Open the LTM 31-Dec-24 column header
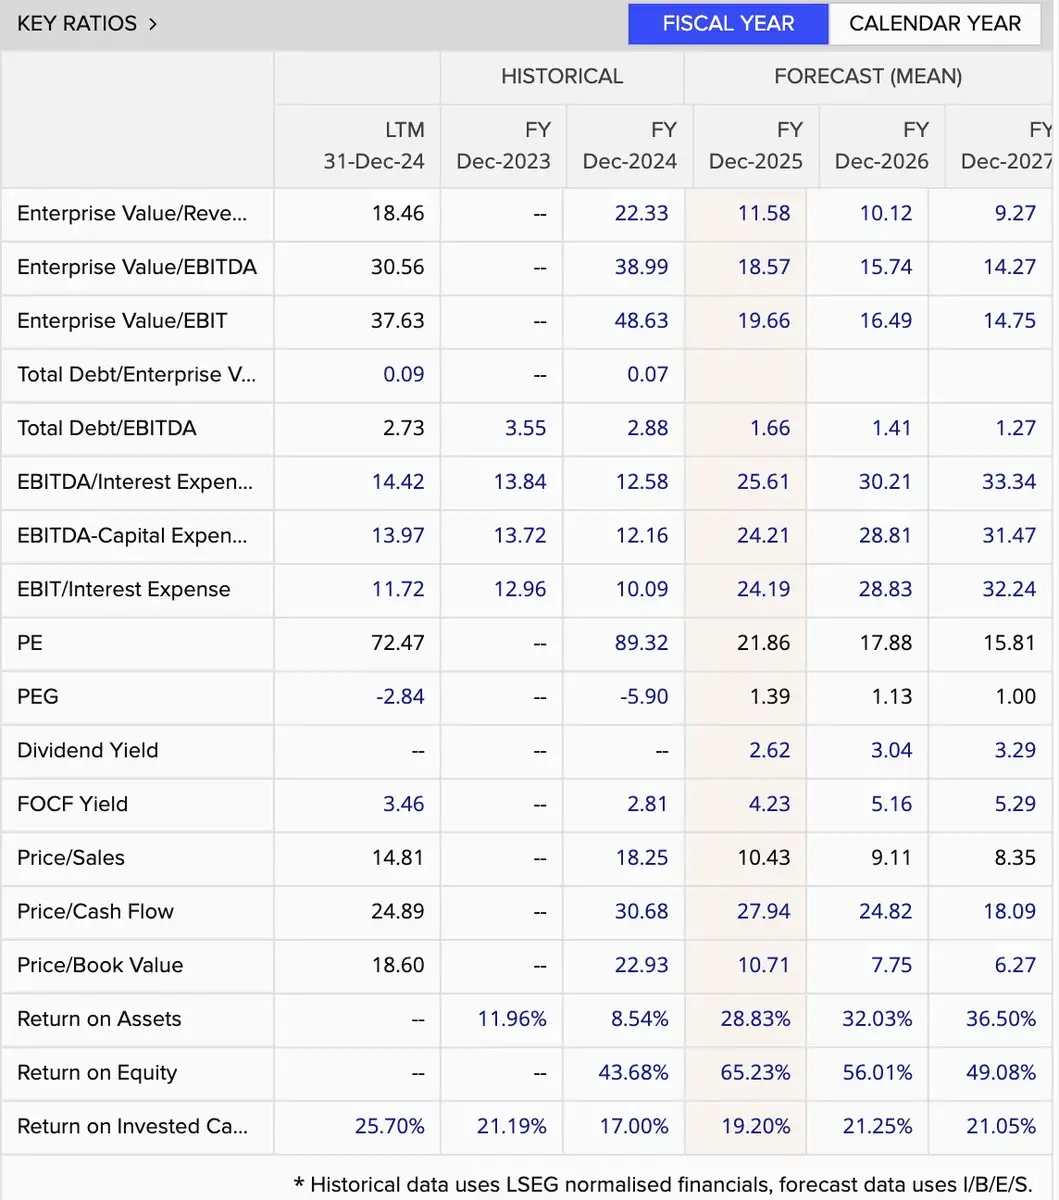 [374, 145]
